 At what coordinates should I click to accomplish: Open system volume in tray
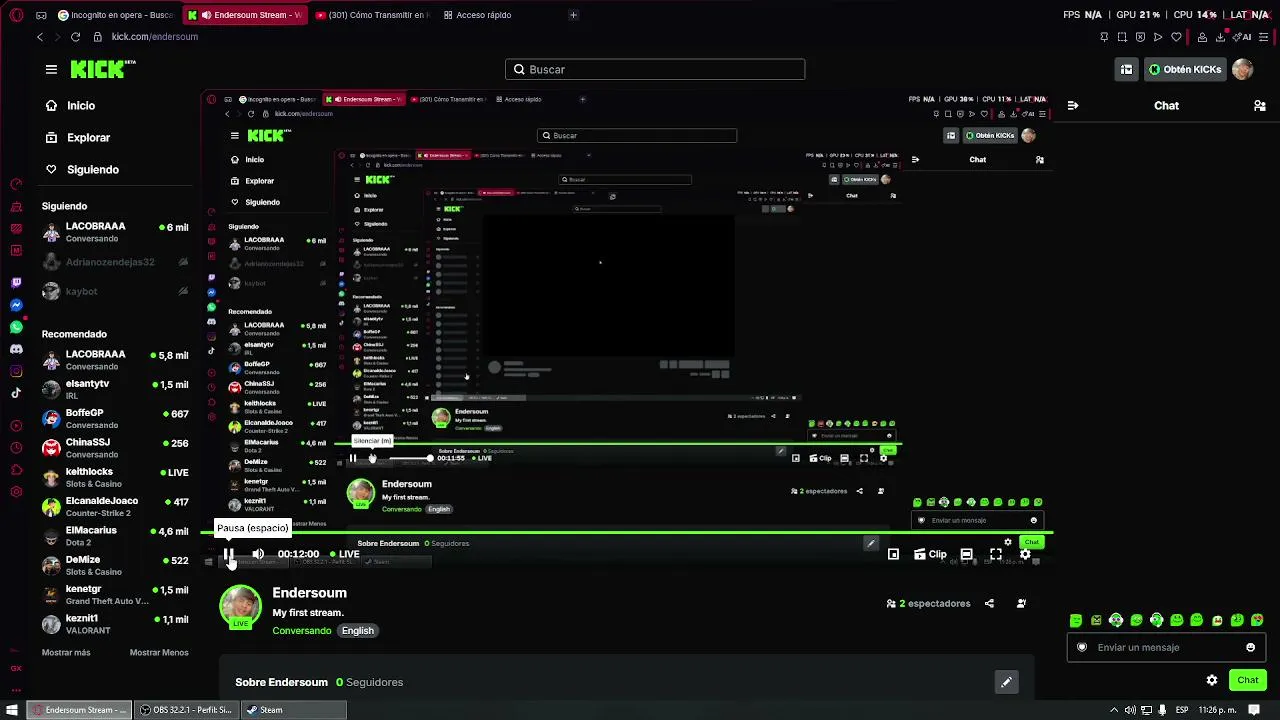[1130, 710]
